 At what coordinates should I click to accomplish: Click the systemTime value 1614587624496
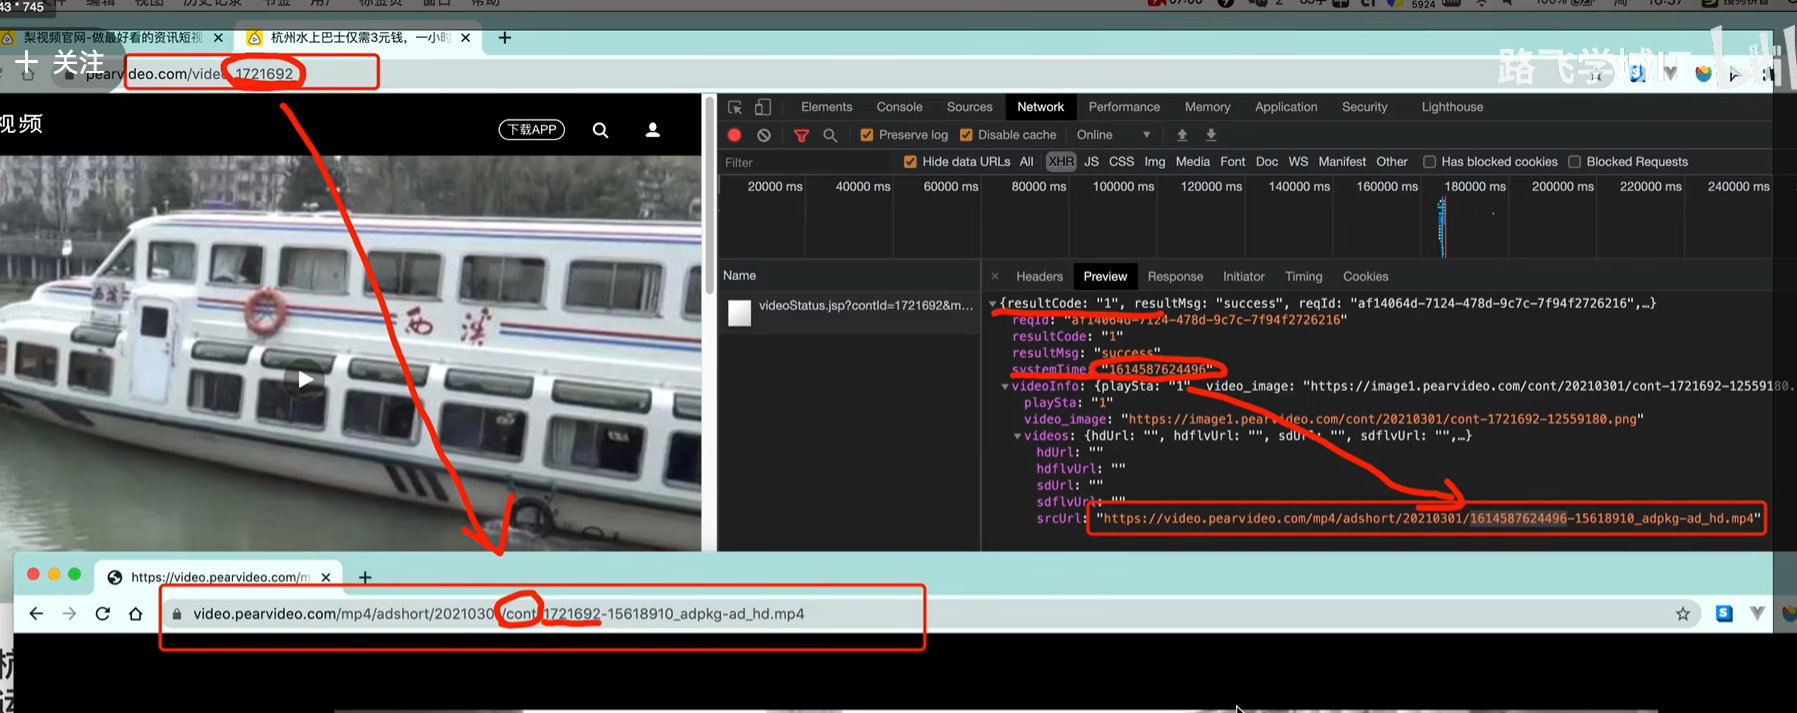[x=1157, y=369]
